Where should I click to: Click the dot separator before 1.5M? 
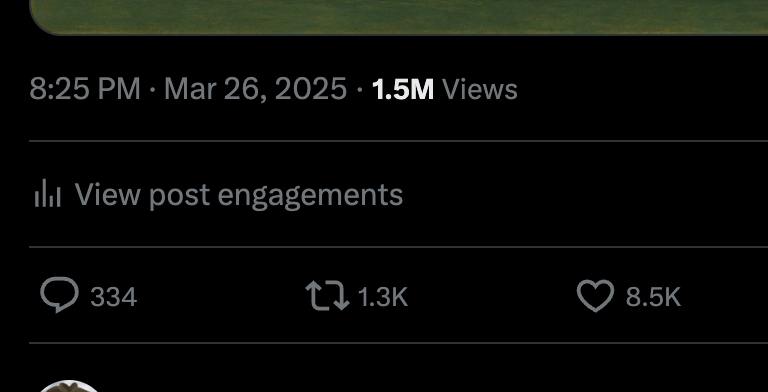(x=360, y=91)
